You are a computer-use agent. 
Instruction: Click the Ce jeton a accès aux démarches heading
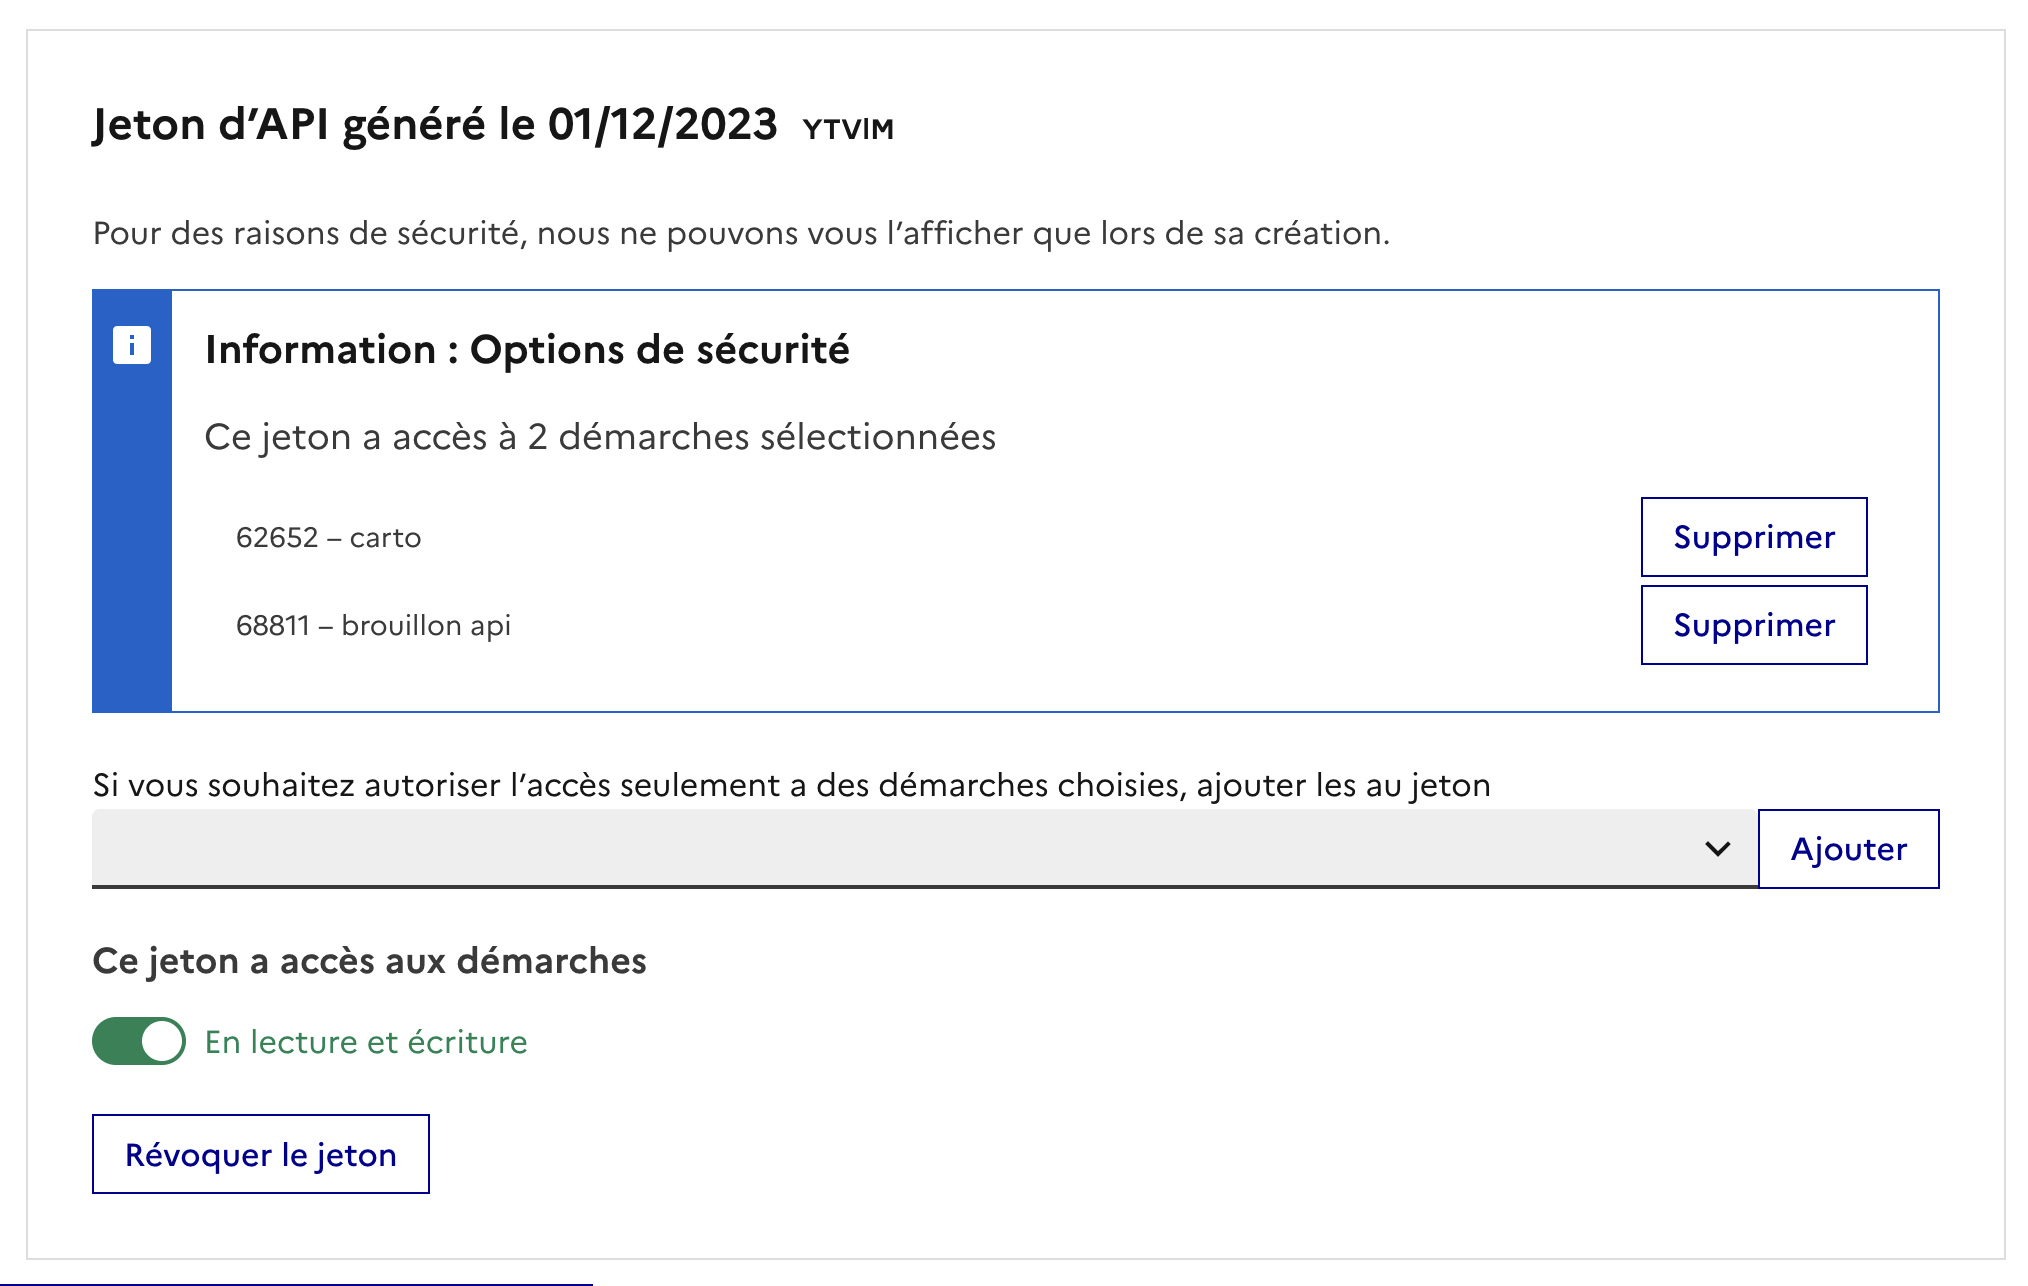(x=369, y=961)
